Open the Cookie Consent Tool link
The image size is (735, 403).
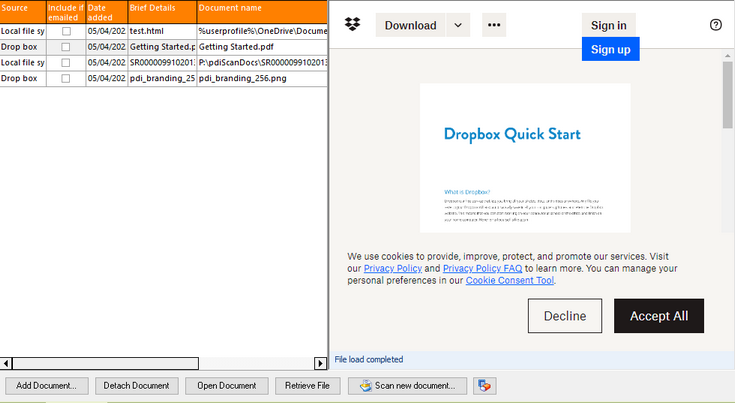click(510, 280)
